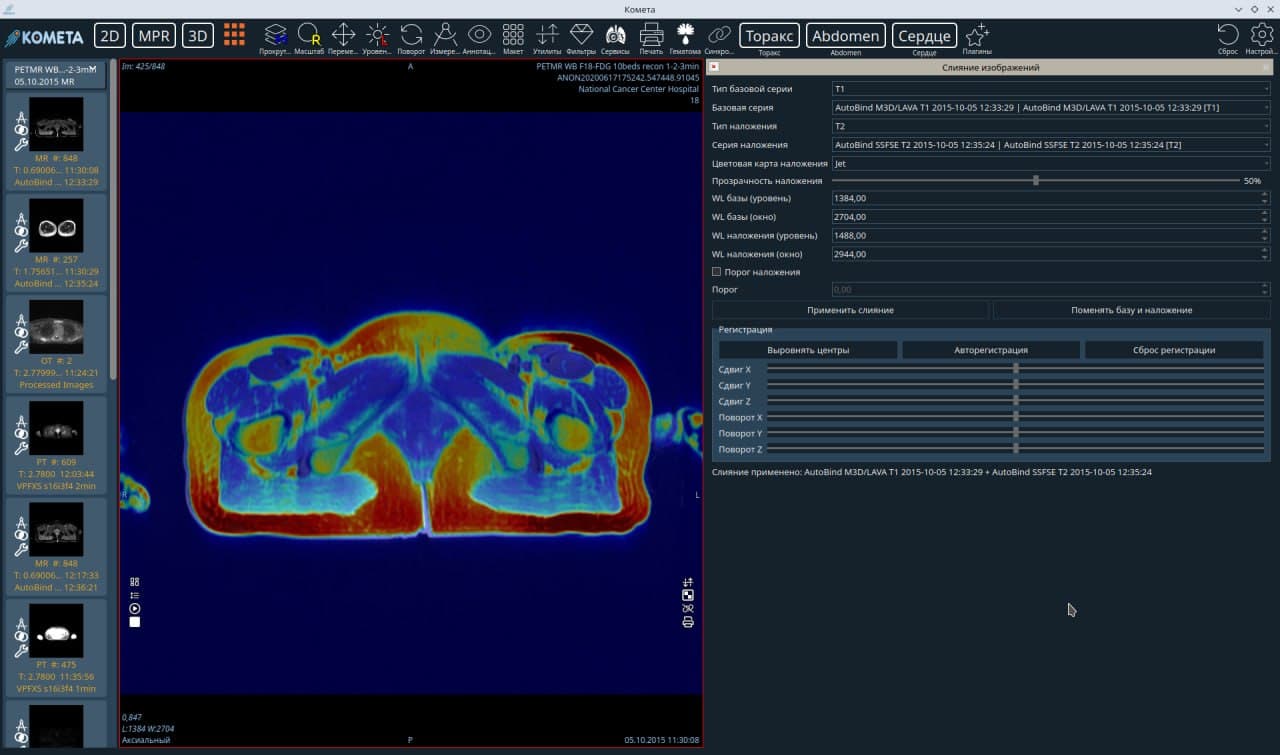Activate the Поворот rotate tool

[411, 36]
